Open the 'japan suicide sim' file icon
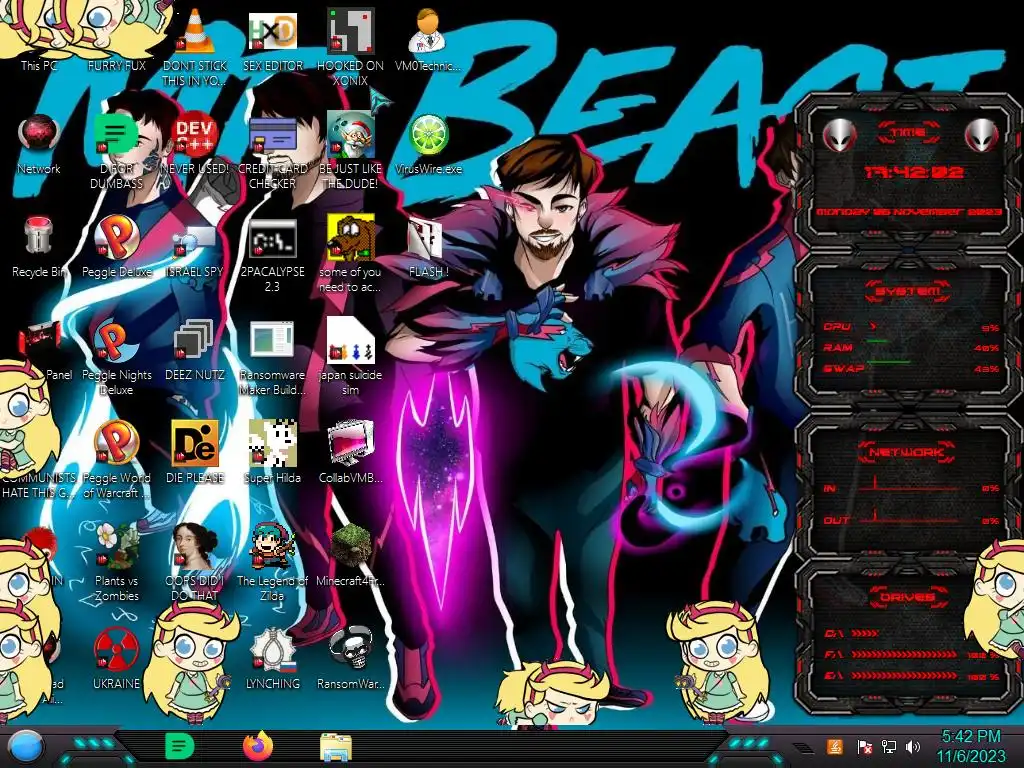Image resolution: width=1024 pixels, height=768 pixels. (x=350, y=340)
